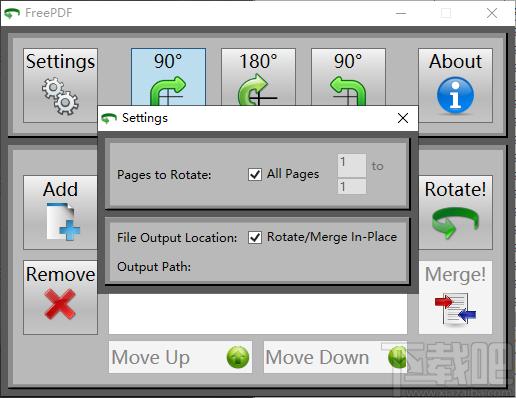
Task: Open Settings with the gears icon
Action: tap(60, 85)
